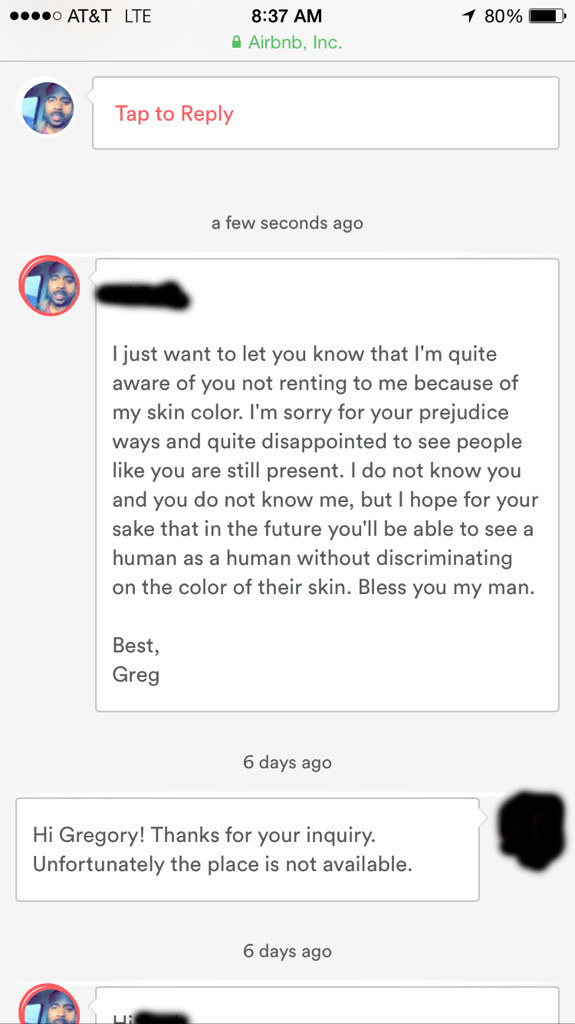Tap the Tap to Reply field
Image resolution: width=575 pixels, height=1024 pixels.
point(325,113)
